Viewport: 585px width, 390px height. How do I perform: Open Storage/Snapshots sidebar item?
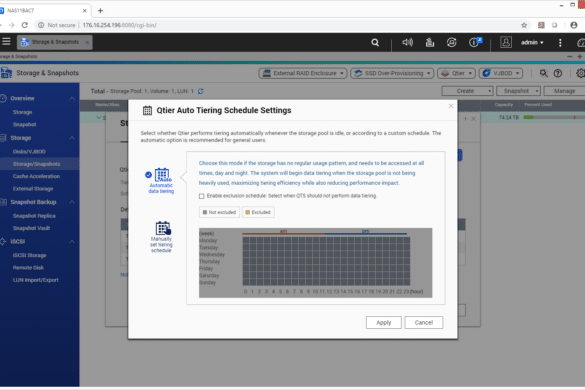(36, 164)
